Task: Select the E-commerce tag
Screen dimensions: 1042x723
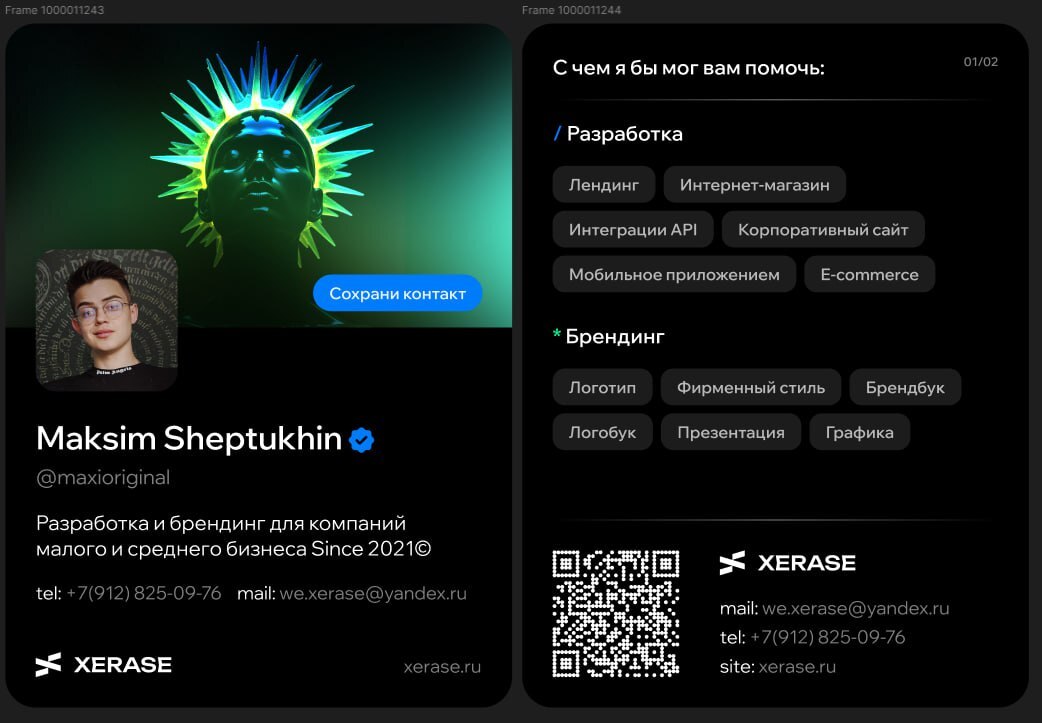Action: (x=869, y=274)
